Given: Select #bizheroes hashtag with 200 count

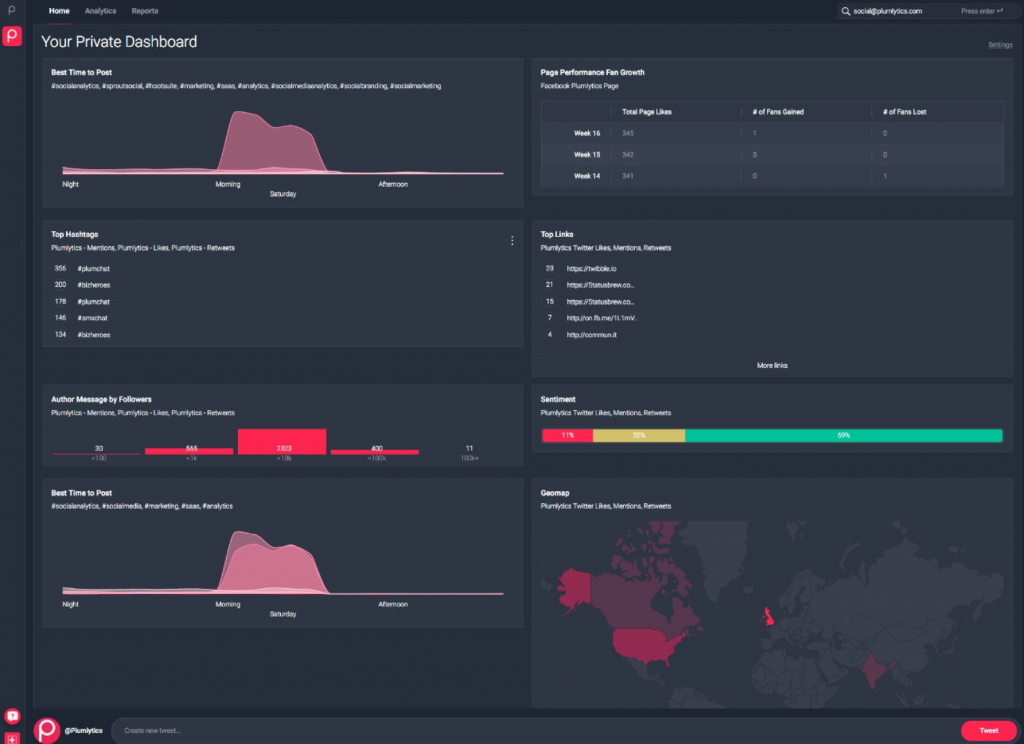Looking at the screenshot, I should [93, 285].
